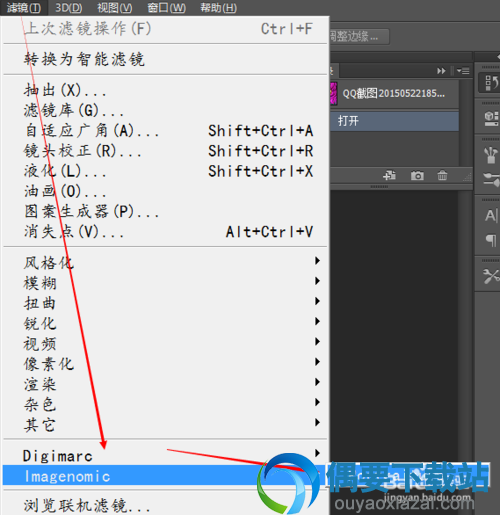This screenshot has height=515, width=500.
Task: Open the History panel dock icon
Action: pos(491,82)
